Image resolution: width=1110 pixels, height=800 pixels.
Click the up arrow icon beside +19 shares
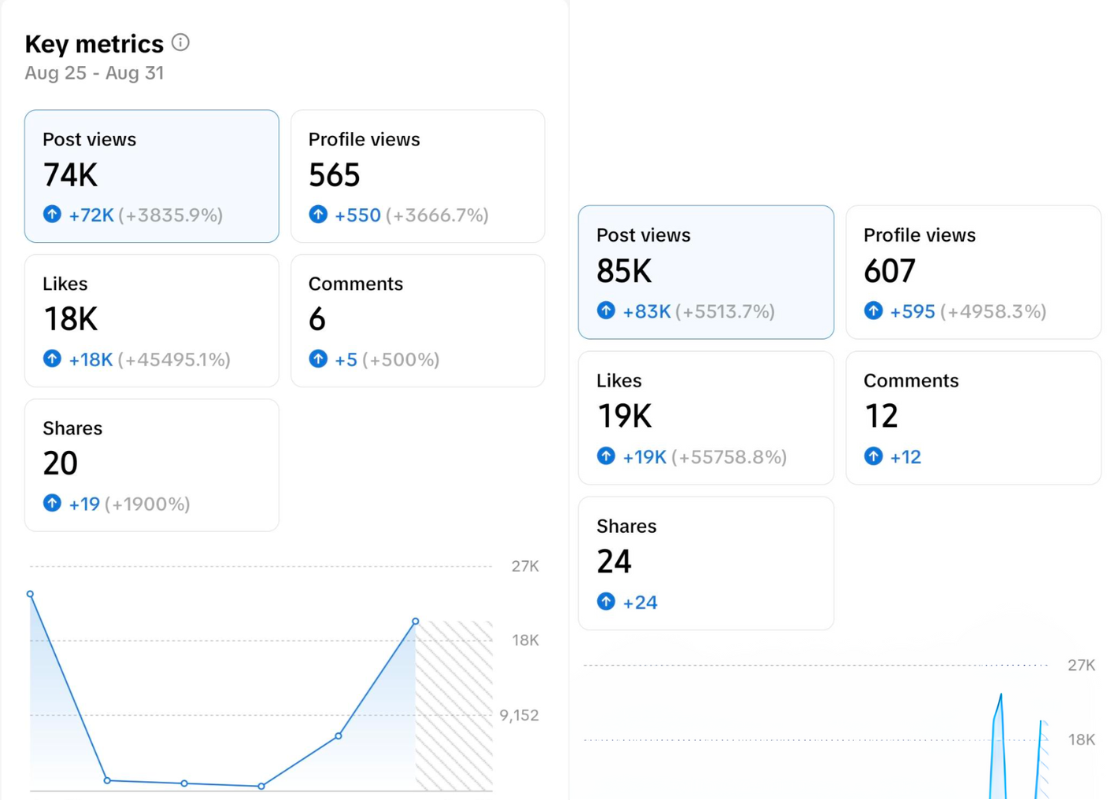pos(52,504)
